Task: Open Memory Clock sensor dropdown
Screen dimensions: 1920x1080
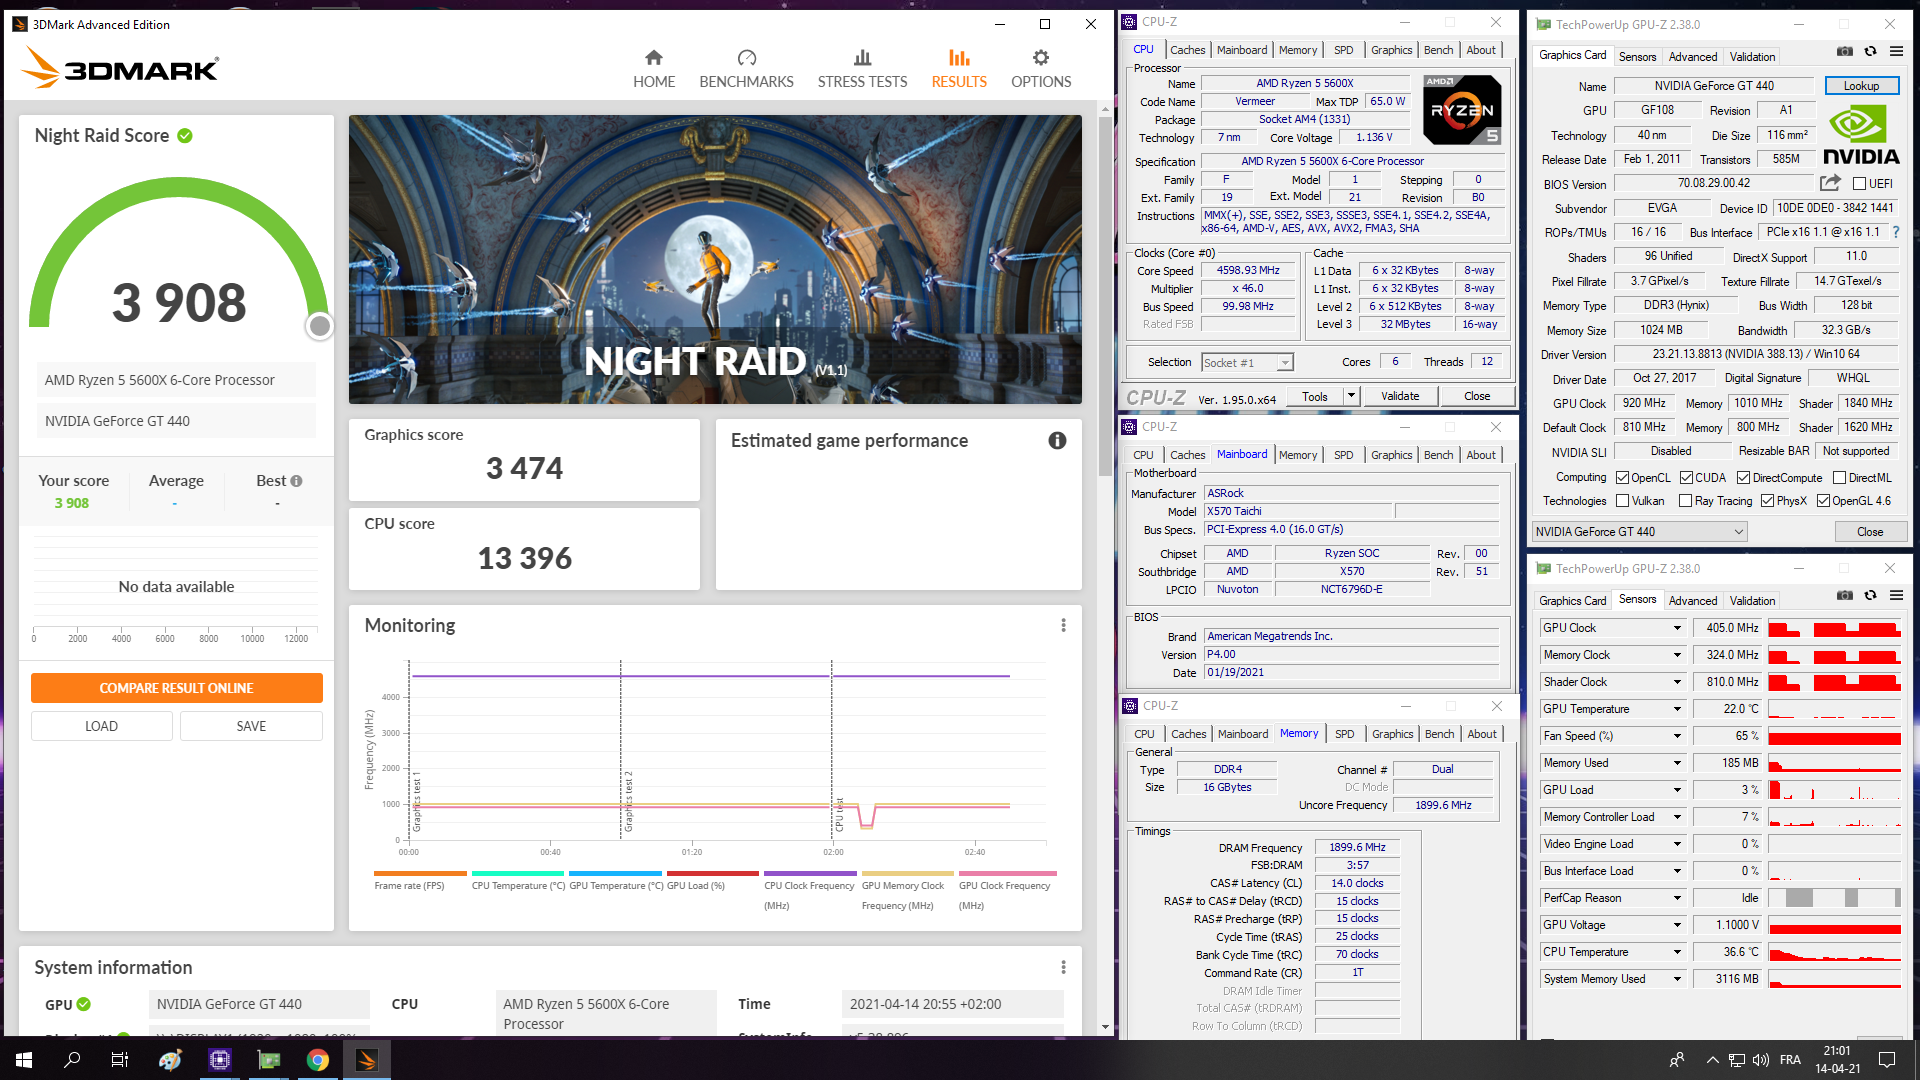Action: (x=1677, y=655)
